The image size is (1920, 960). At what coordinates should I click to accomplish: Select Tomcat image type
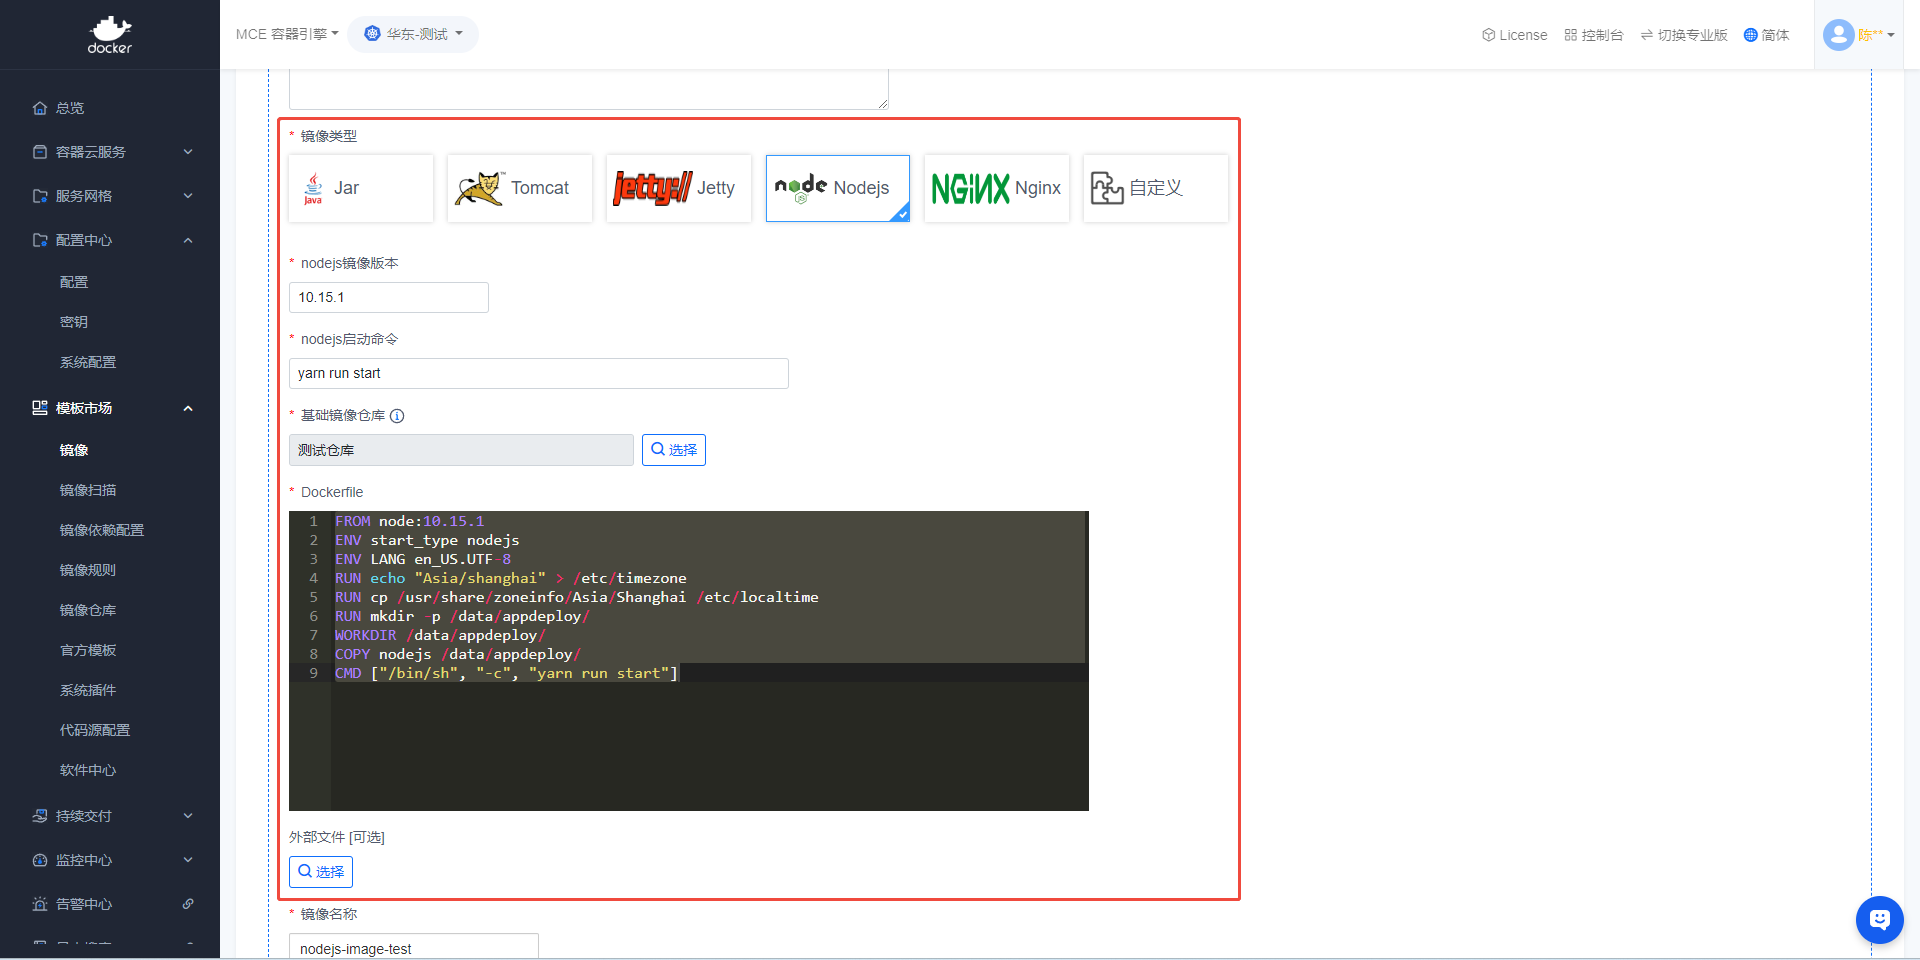(x=519, y=188)
